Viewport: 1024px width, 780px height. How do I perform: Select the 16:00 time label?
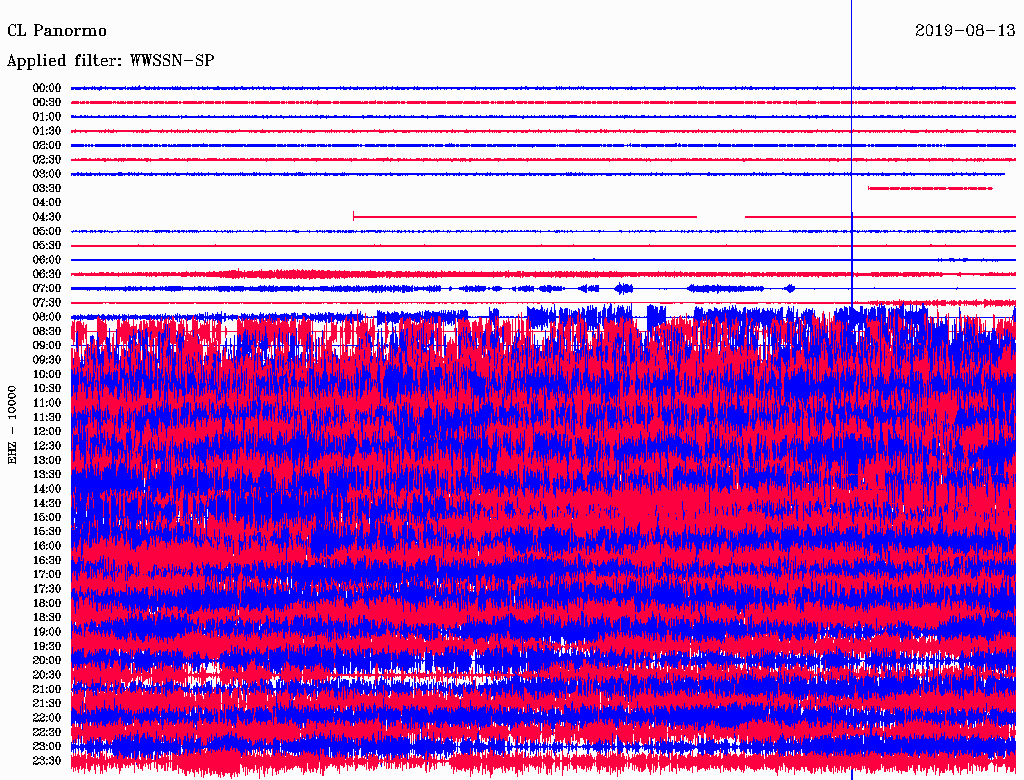tap(47, 546)
